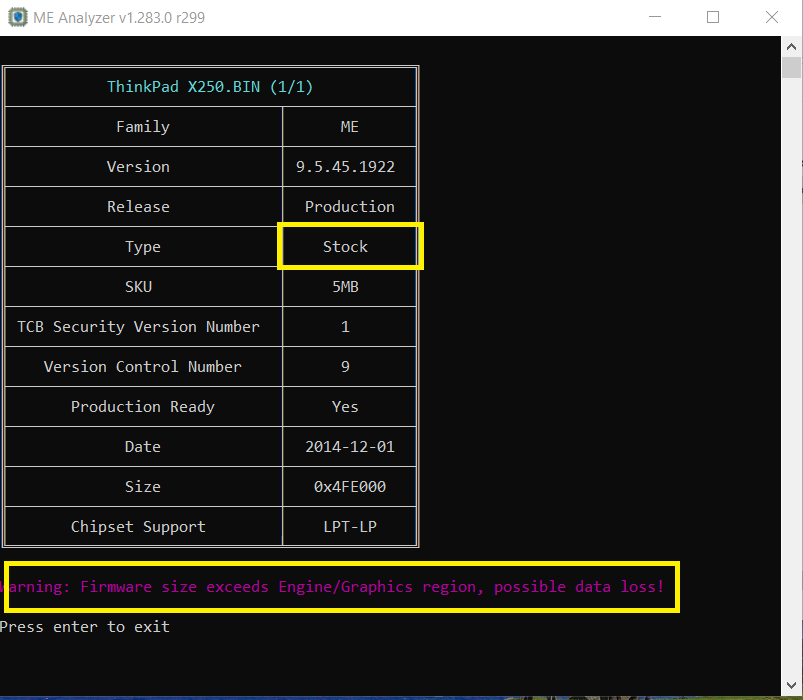The image size is (803, 700).
Task: Click the scrollbar up arrow
Action: (x=791, y=47)
